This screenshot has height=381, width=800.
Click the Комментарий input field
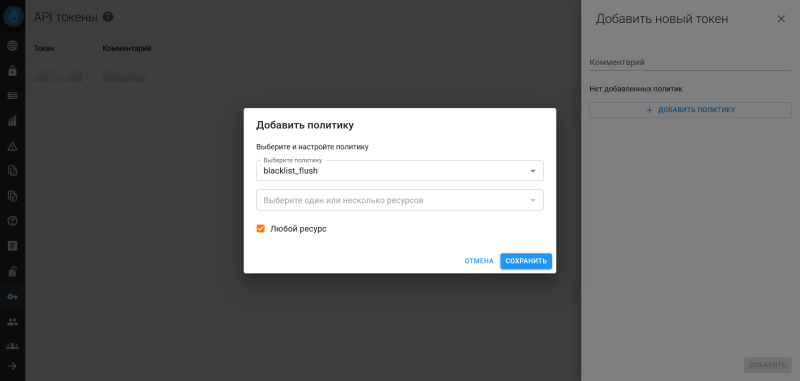[690, 62]
